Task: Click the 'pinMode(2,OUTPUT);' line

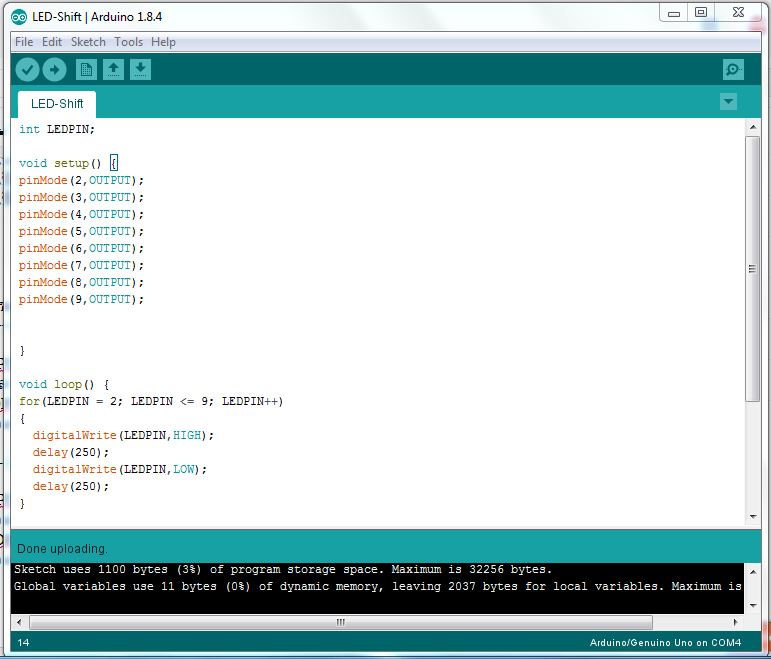Action: tap(81, 180)
